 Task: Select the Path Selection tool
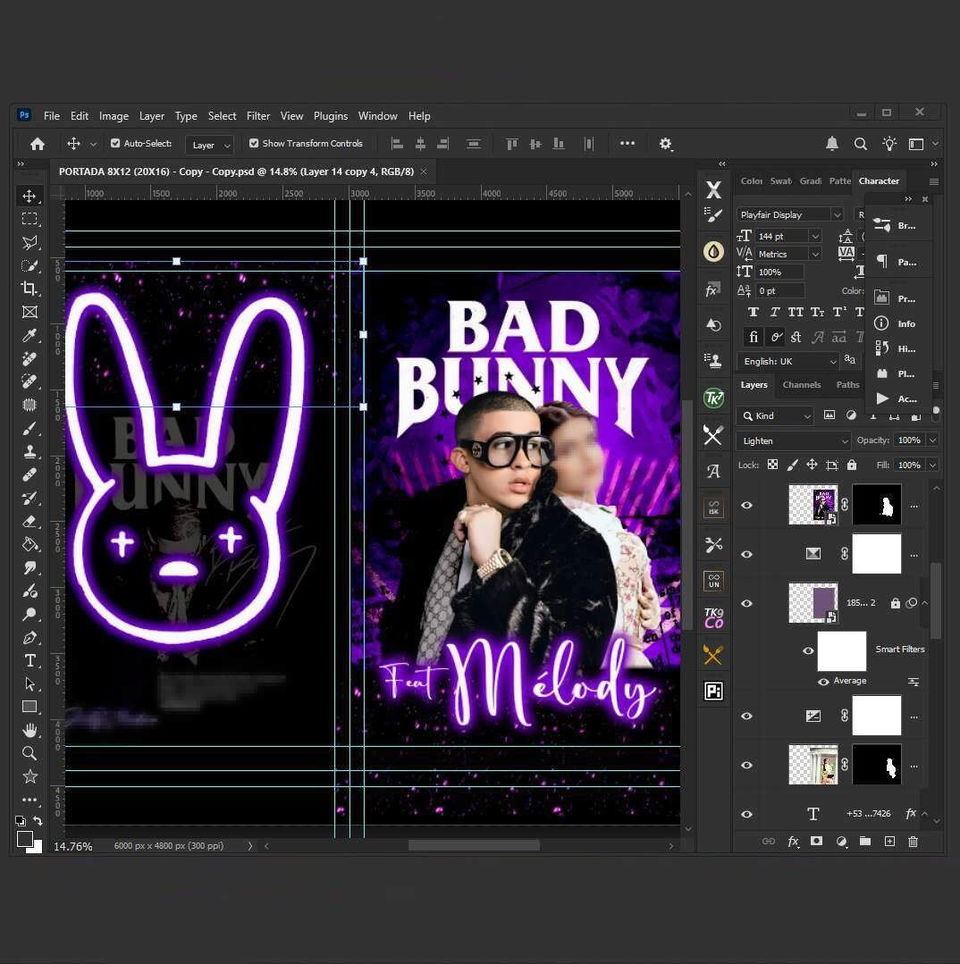click(29, 684)
